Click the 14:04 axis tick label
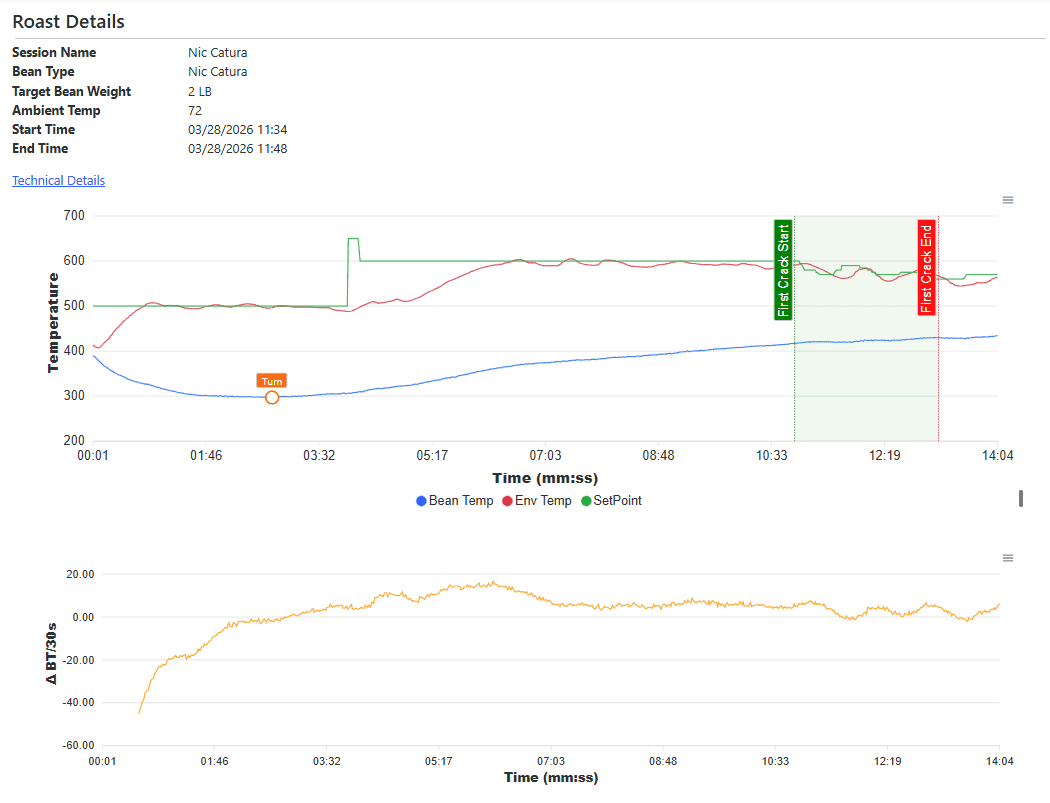The image size is (1050, 803). (x=998, y=455)
